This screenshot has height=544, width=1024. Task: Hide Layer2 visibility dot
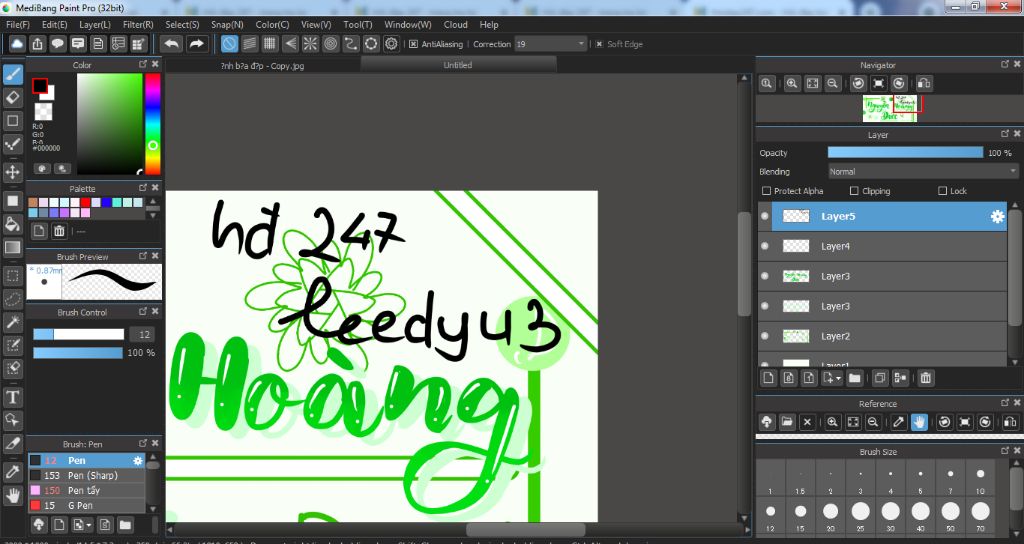pos(765,336)
